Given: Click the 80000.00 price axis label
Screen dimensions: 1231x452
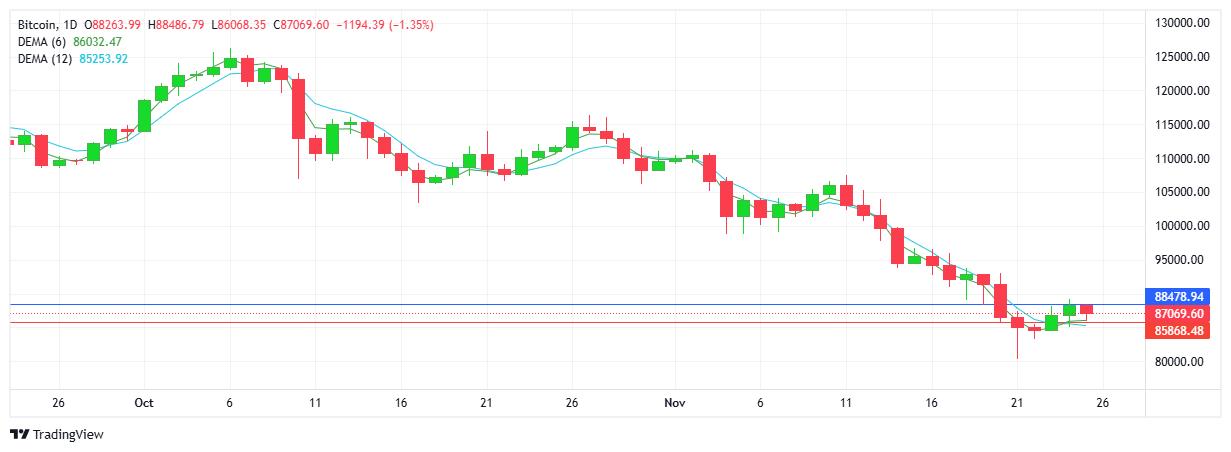Looking at the screenshot, I should pos(1182,362).
